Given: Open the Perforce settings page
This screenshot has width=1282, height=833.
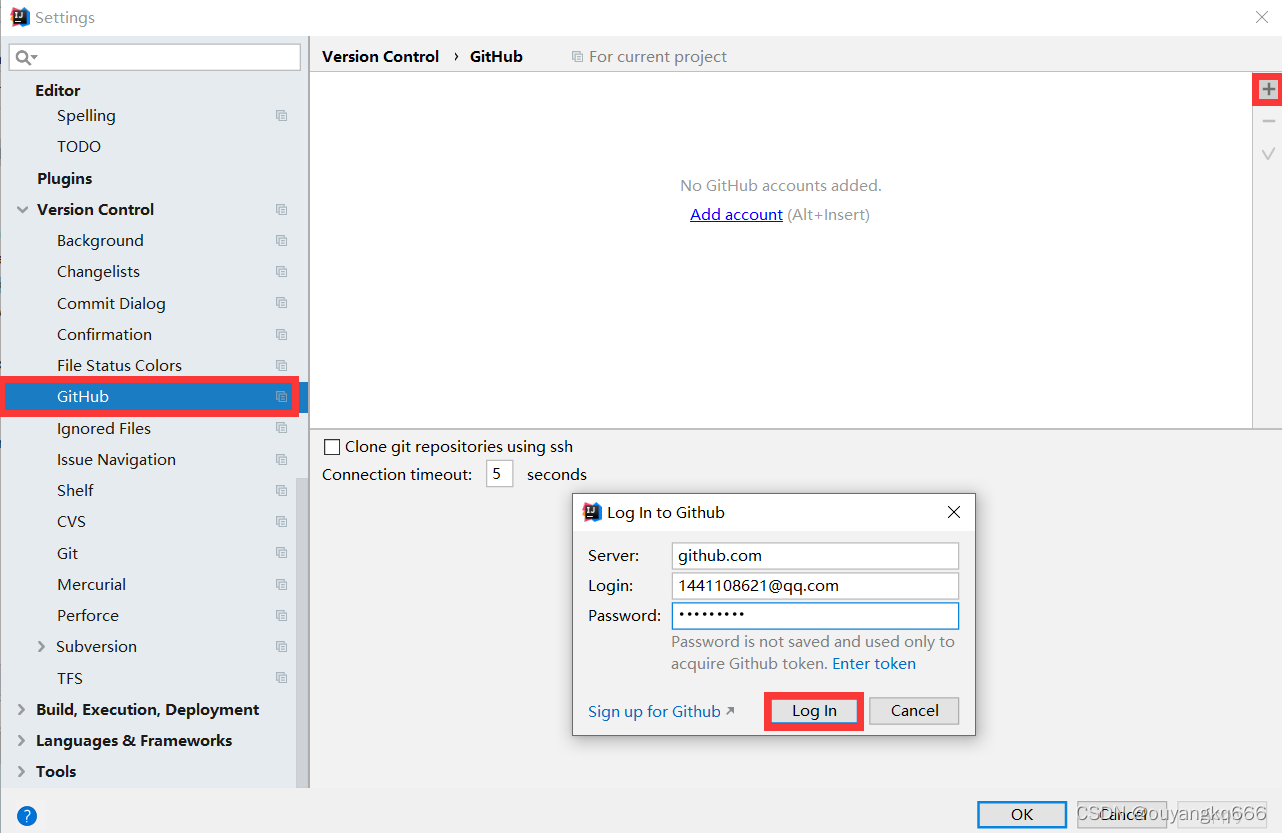Looking at the screenshot, I should [88, 616].
